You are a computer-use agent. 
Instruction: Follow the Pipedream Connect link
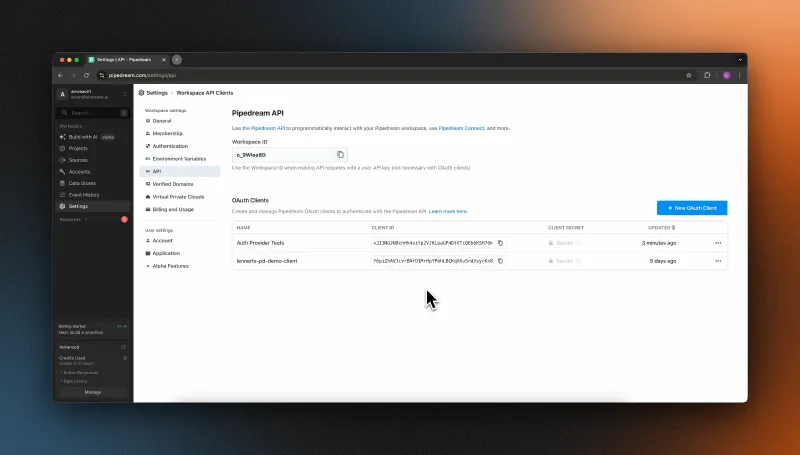click(x=461, y=128)
